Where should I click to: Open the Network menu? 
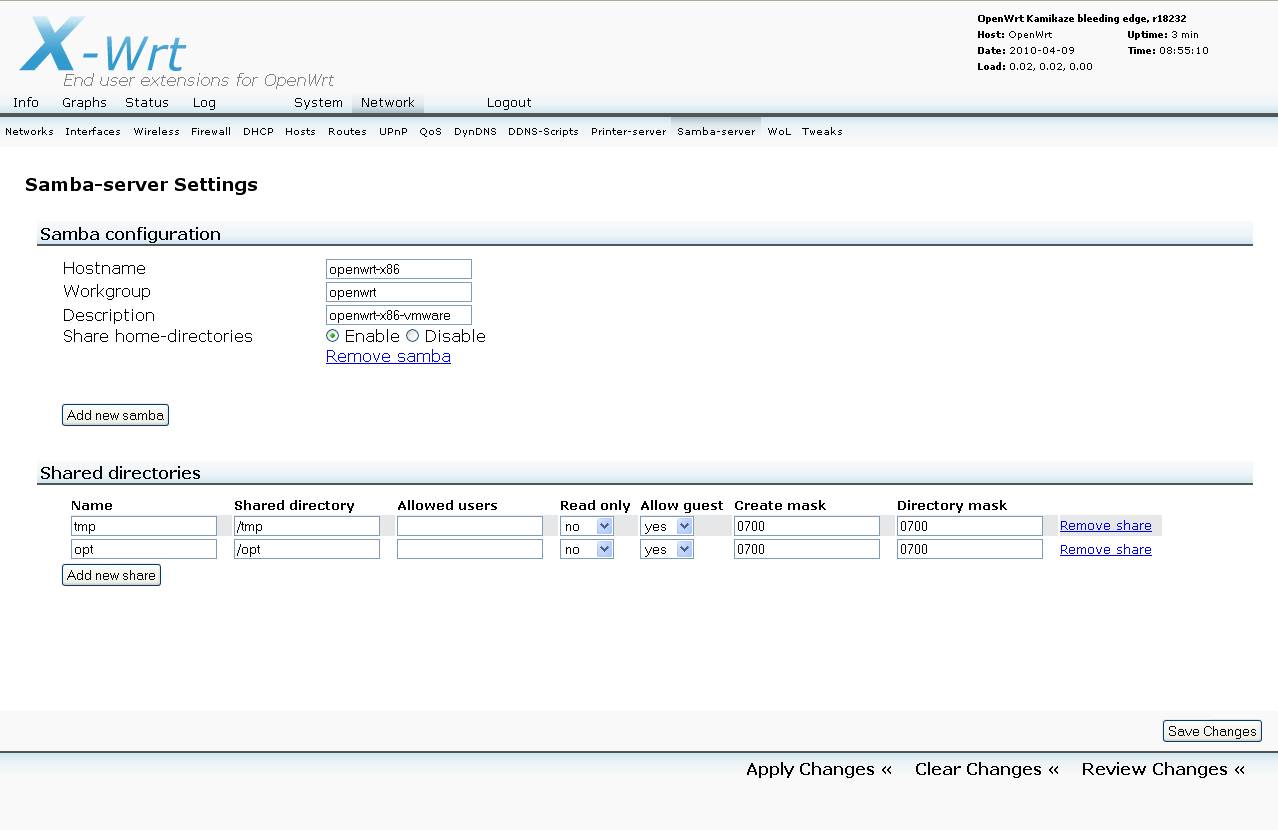tap(388, 102)
